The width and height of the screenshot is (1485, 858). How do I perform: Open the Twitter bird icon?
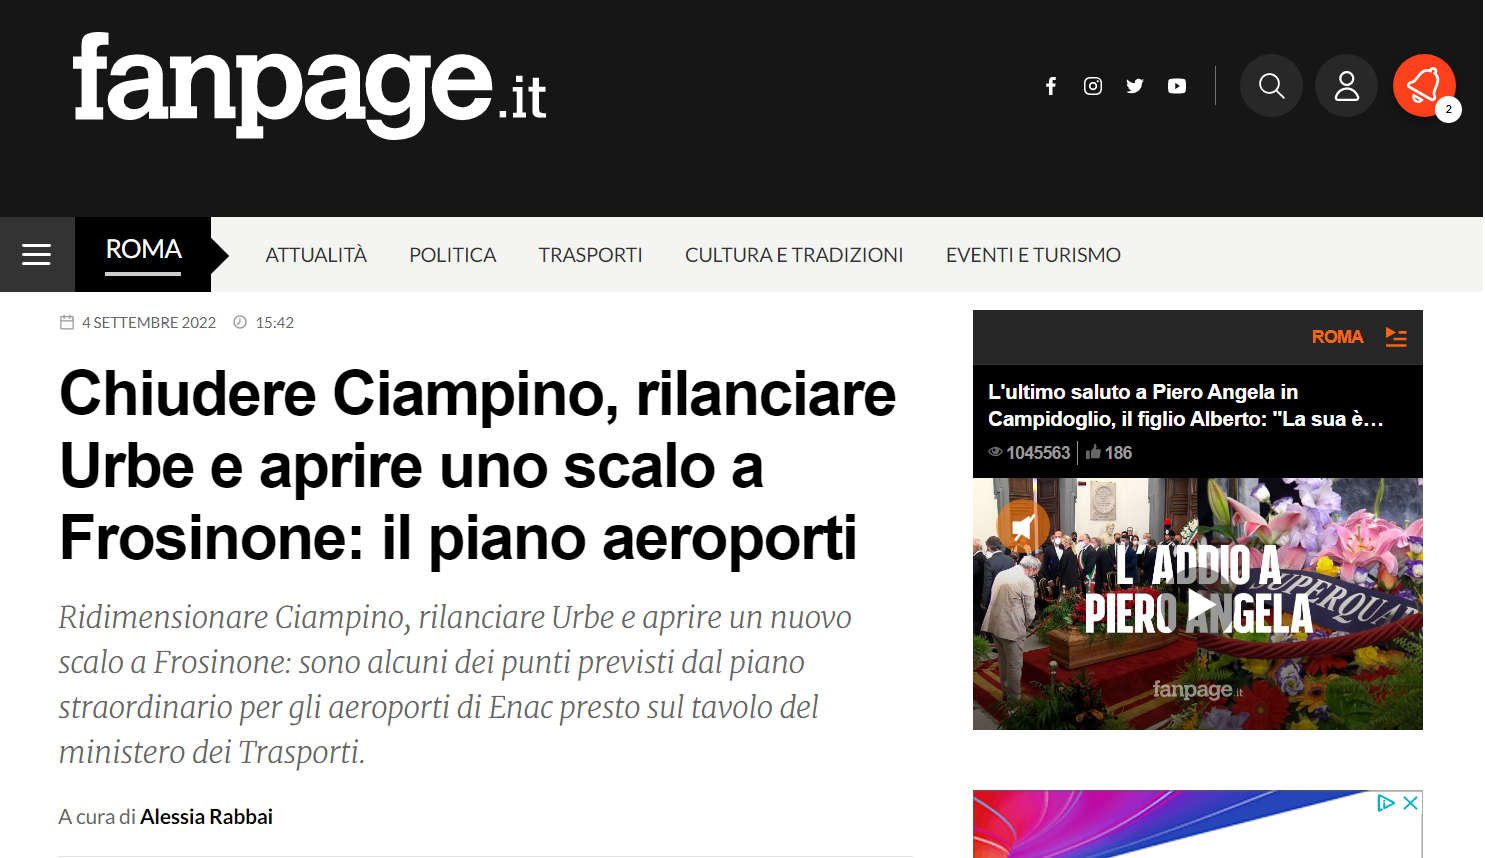pos(1135,86)
